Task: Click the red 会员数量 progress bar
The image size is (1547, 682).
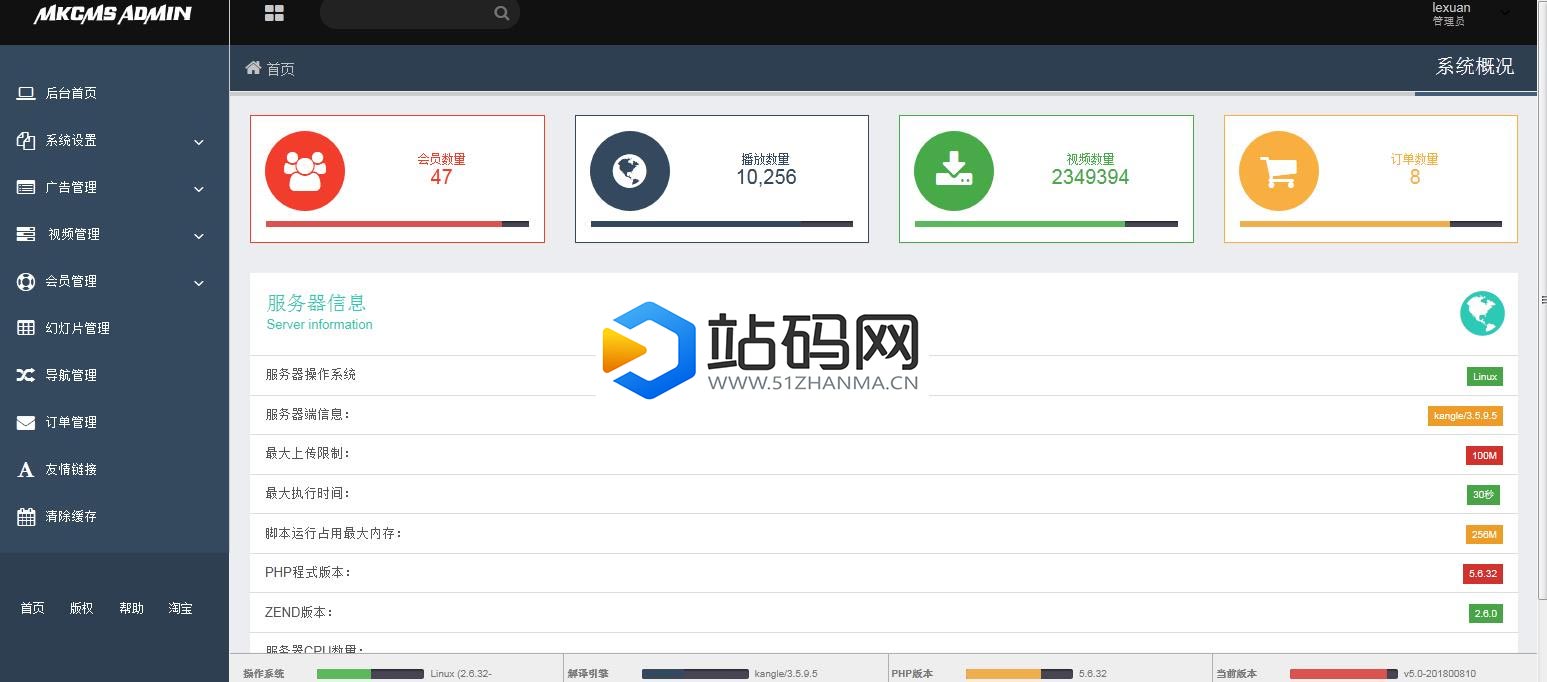Action: tap(397, 224)
